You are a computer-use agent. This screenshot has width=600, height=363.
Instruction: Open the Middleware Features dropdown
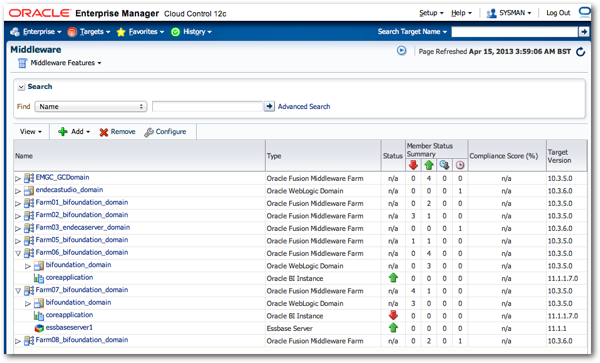[x=66, y=63]
